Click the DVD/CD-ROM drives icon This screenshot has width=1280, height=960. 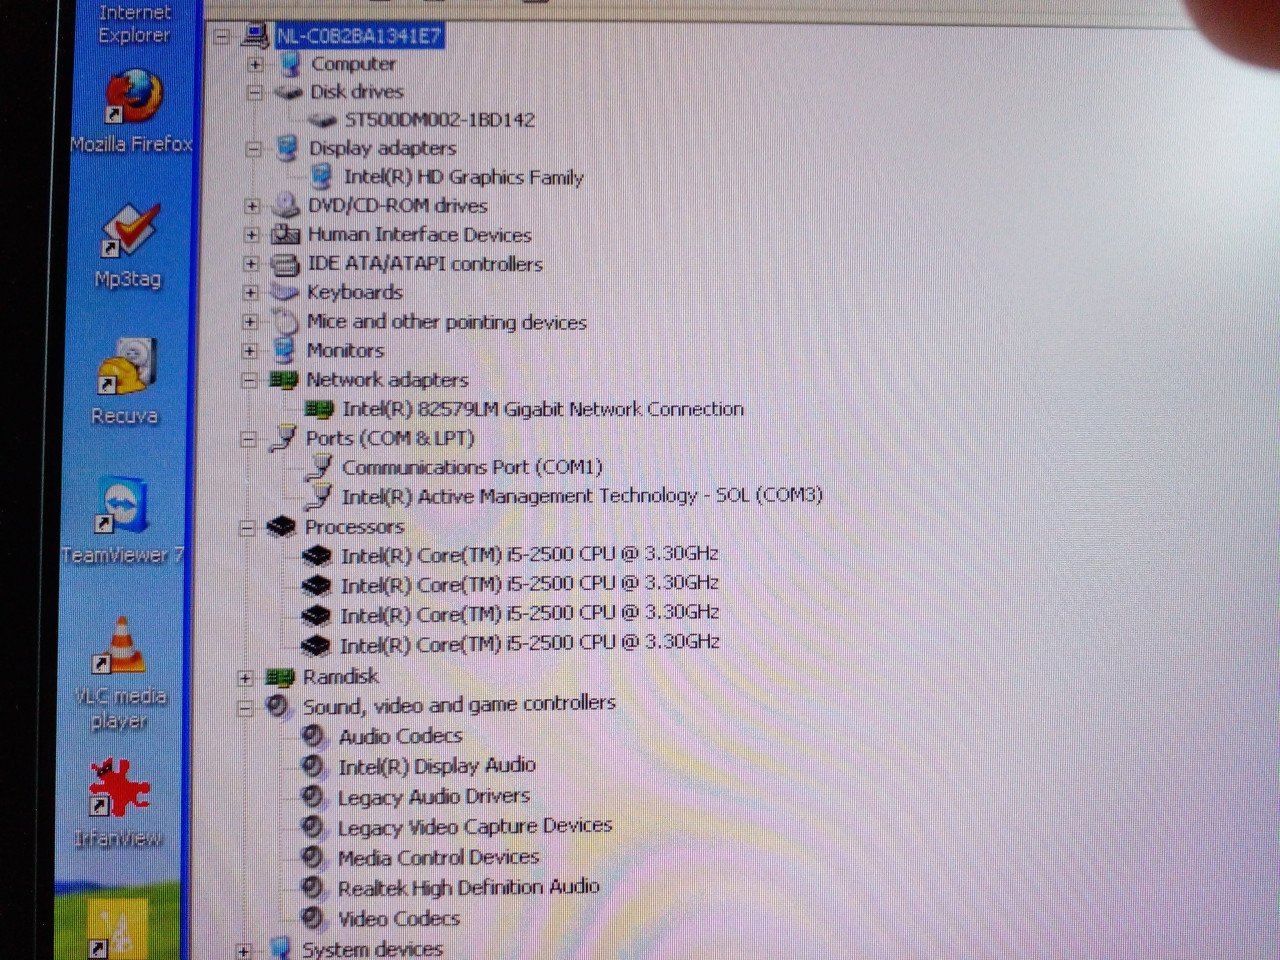click(286, 206)
